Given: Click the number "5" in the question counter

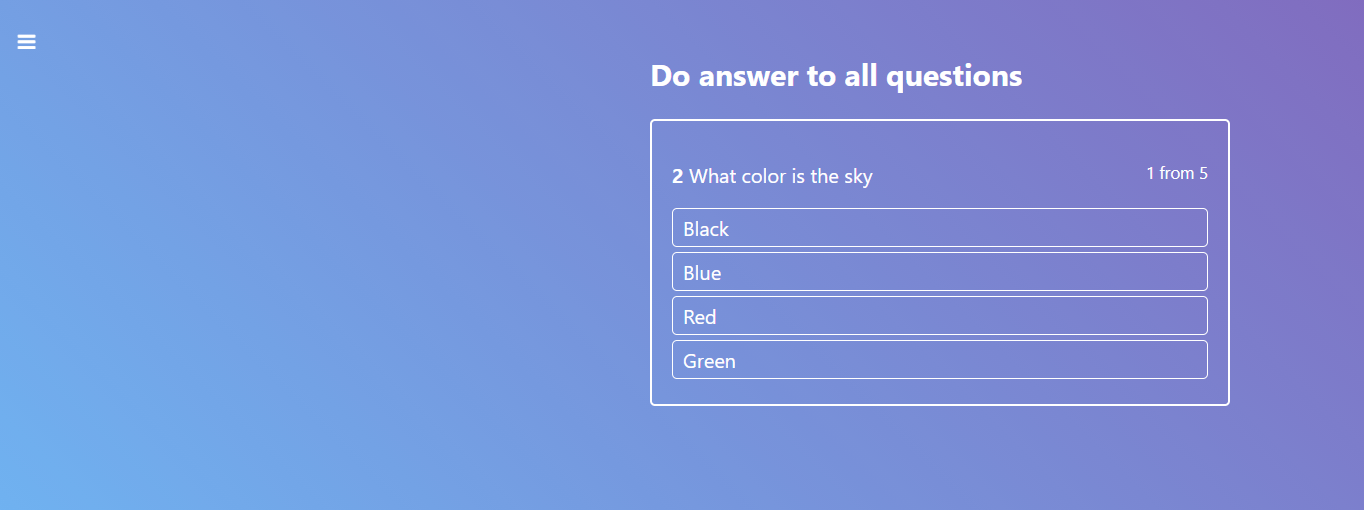Looking at the screenshot, I should point(1203,173).
